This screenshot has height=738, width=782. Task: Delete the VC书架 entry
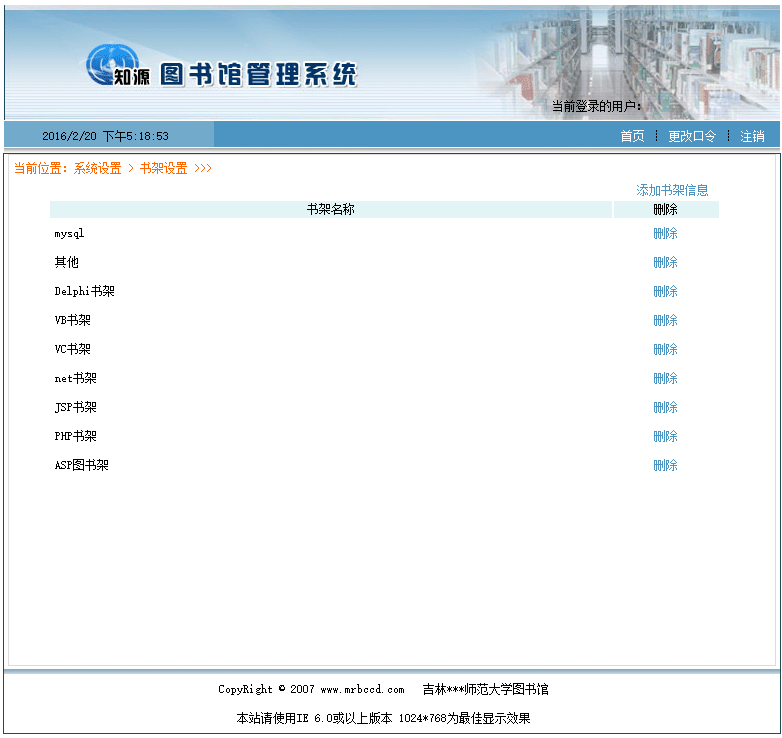click(x=665, y=349)
